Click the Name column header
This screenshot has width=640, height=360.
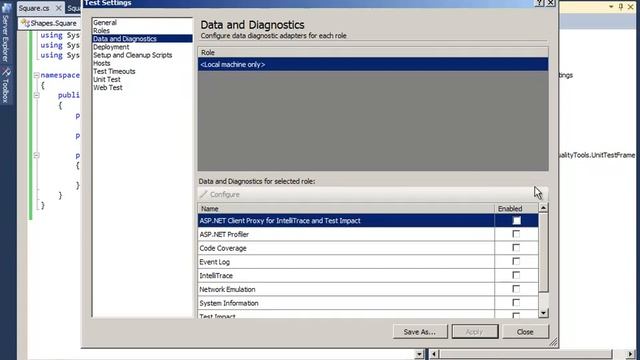pos(346,209)
